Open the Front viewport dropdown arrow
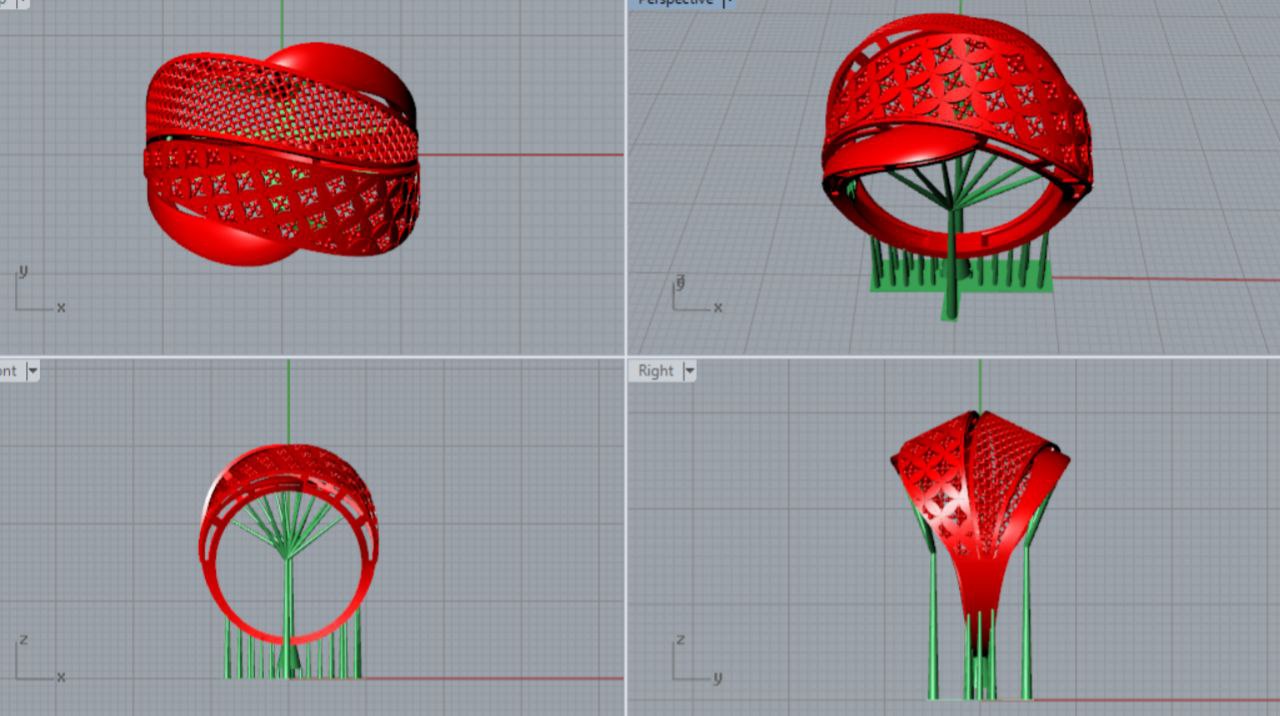The image size is (1280, 716). tap(32, 371)
